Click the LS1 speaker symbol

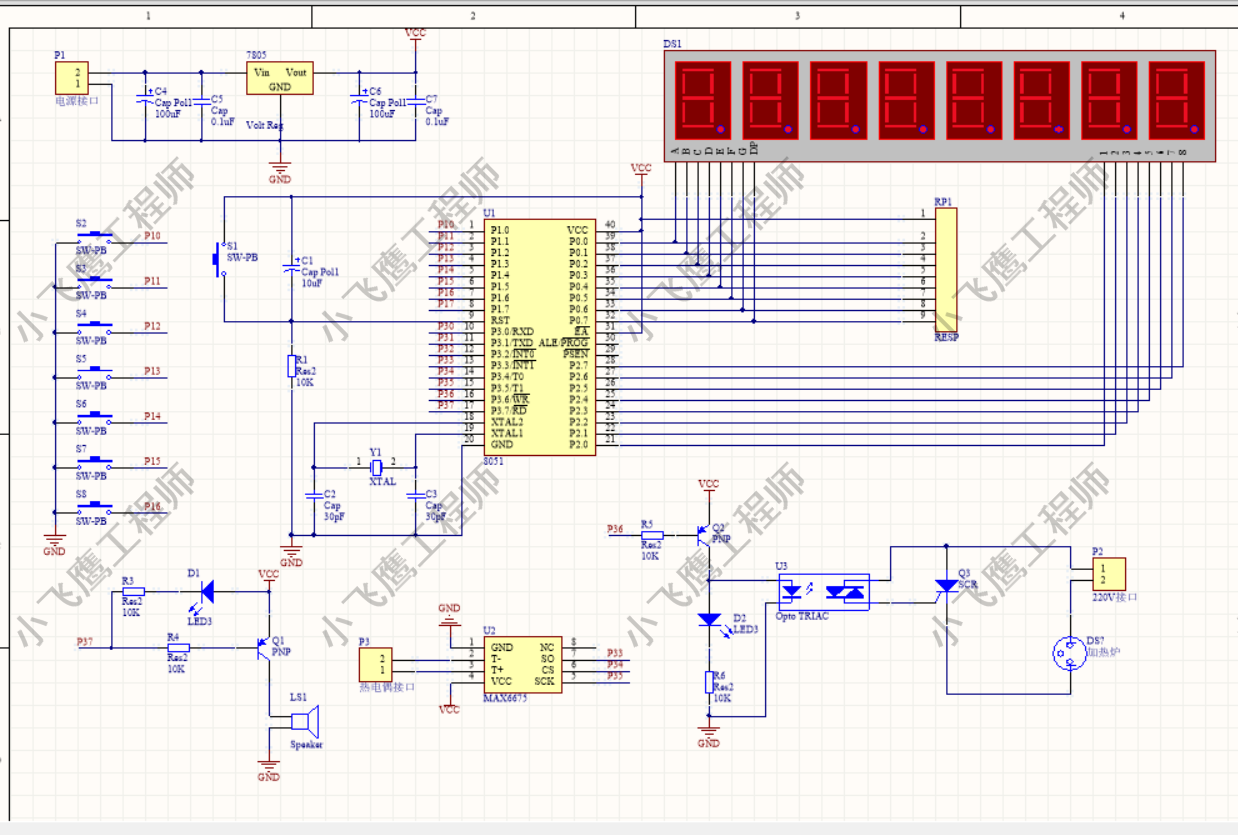point(305,722)
